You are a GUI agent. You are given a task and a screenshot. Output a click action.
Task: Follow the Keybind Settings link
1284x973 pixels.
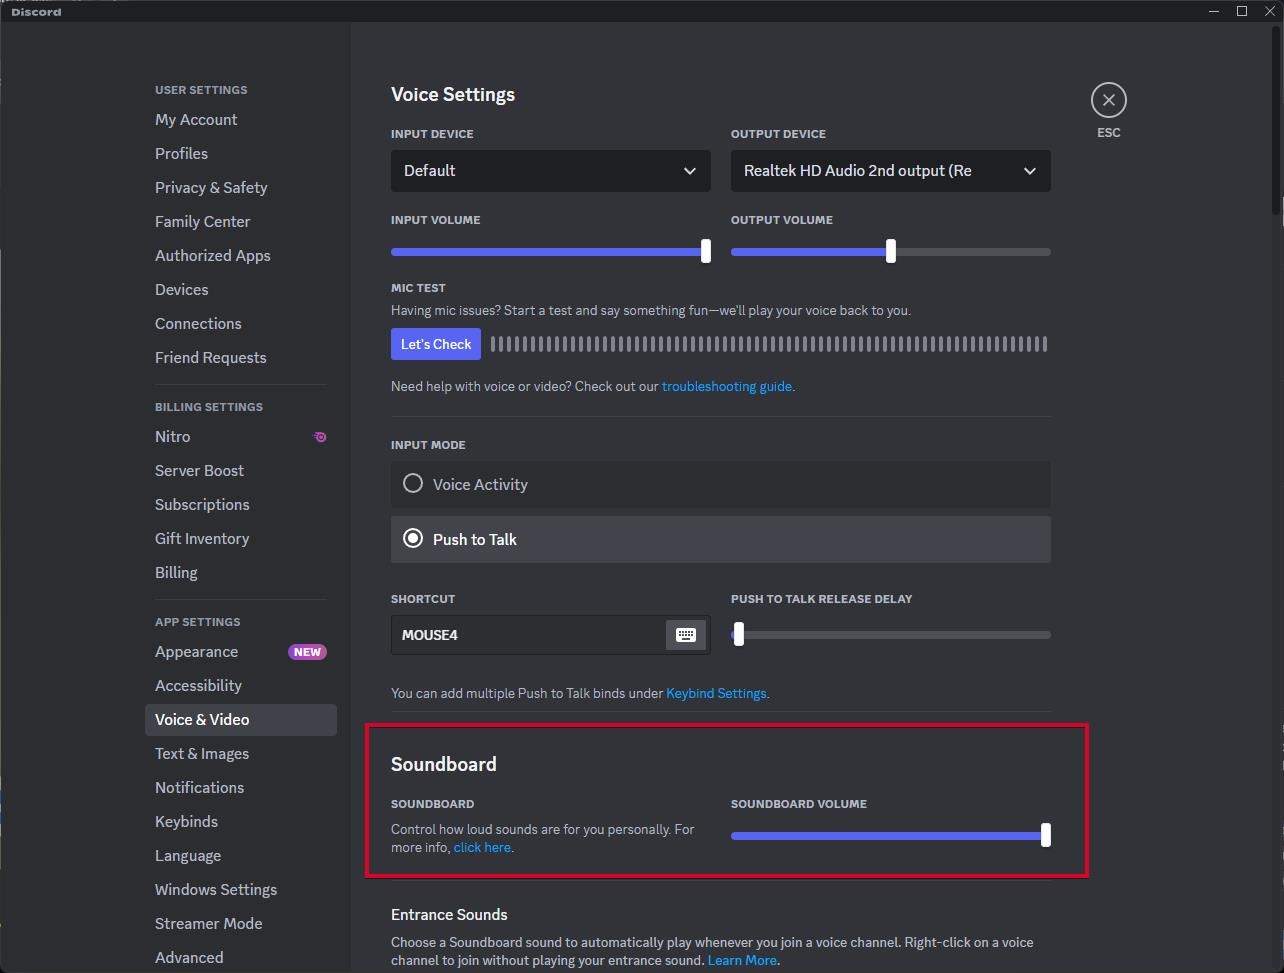[x=716, y=693]
